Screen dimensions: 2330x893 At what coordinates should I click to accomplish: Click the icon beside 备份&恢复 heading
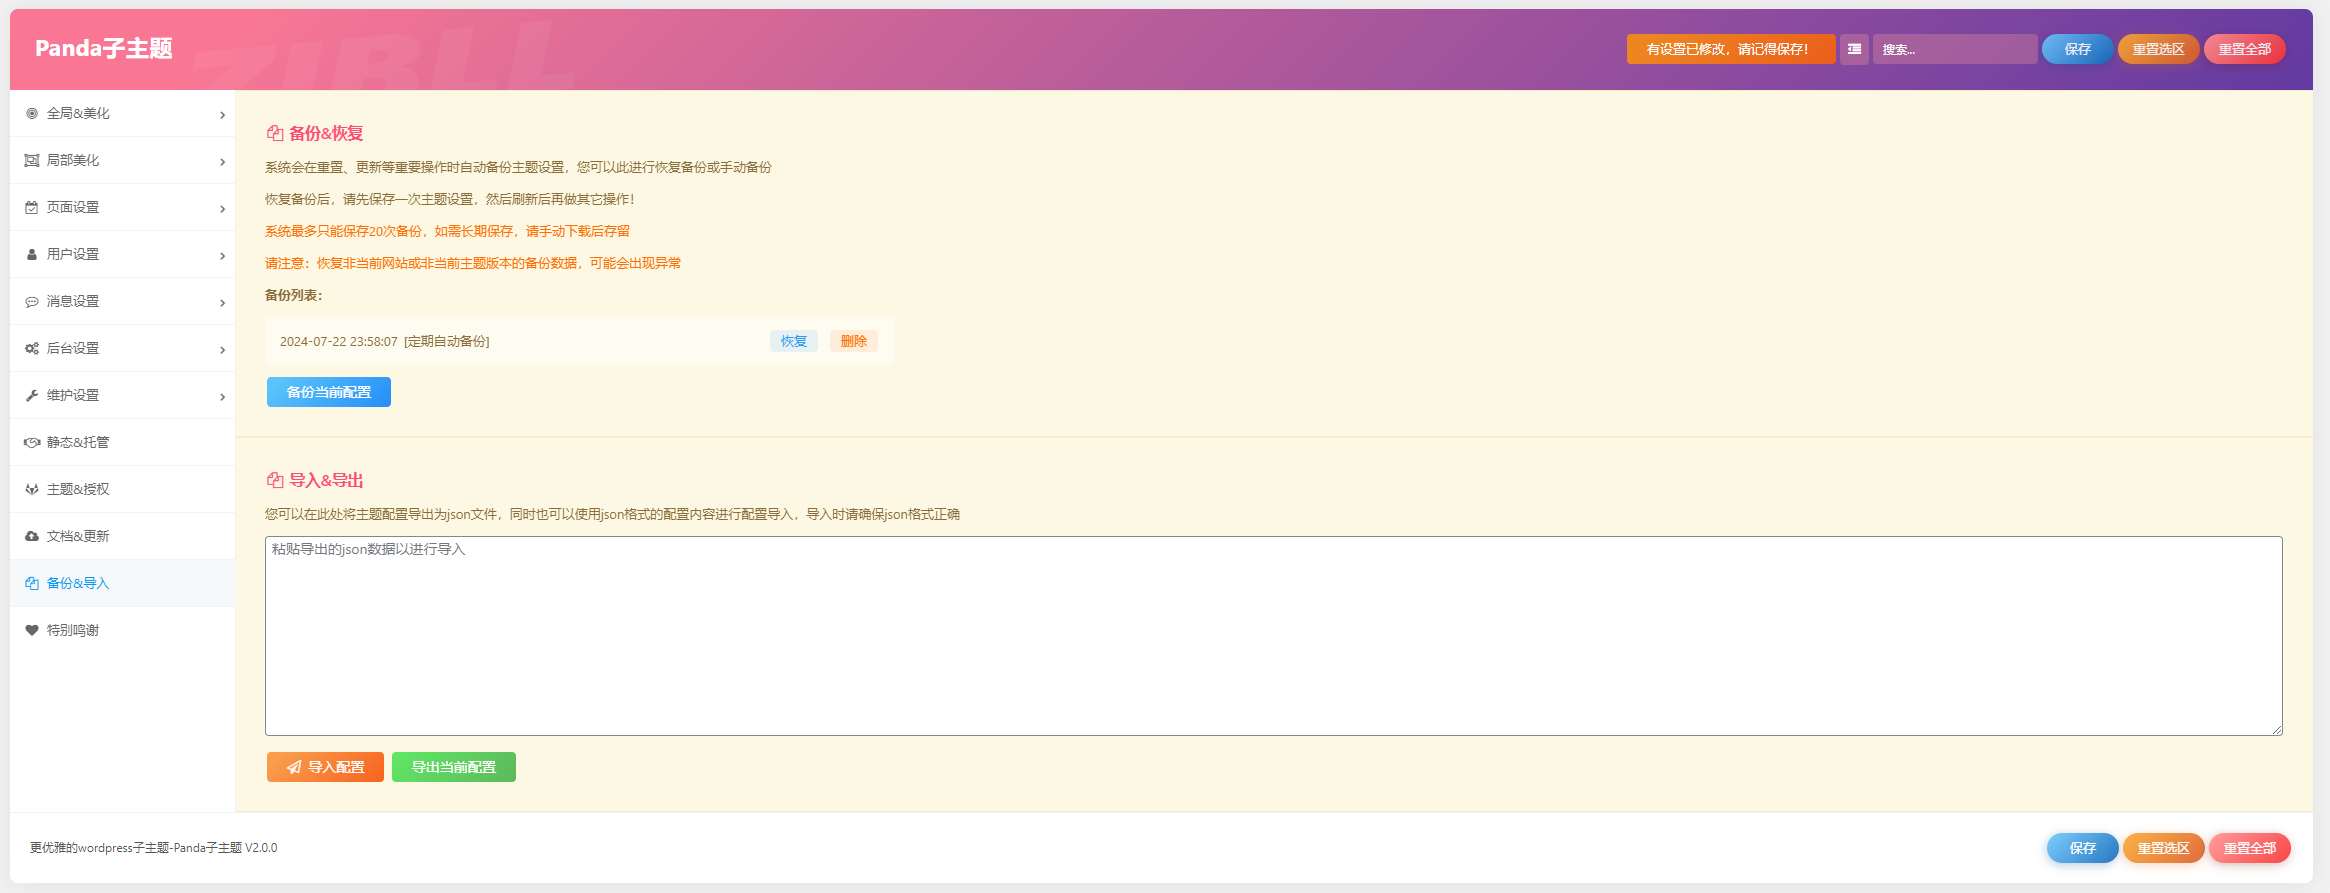pyautogui.click(x=275, y=133)
